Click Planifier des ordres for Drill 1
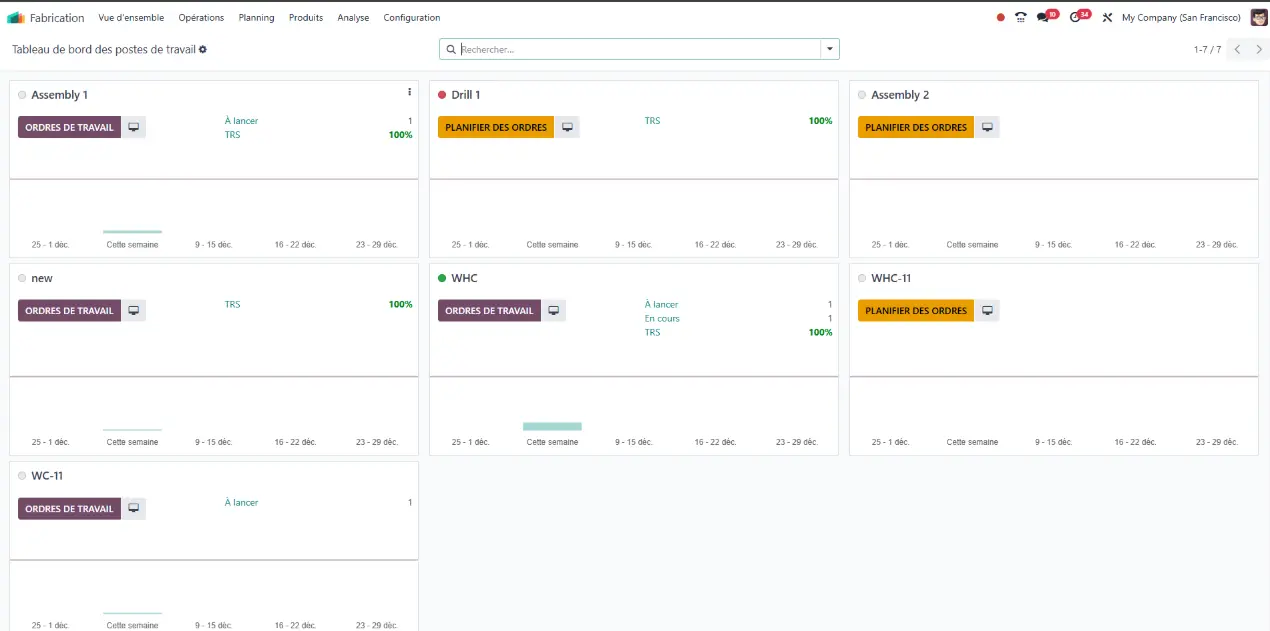This screenshot has width=1270, height=631. coord(496,127)
